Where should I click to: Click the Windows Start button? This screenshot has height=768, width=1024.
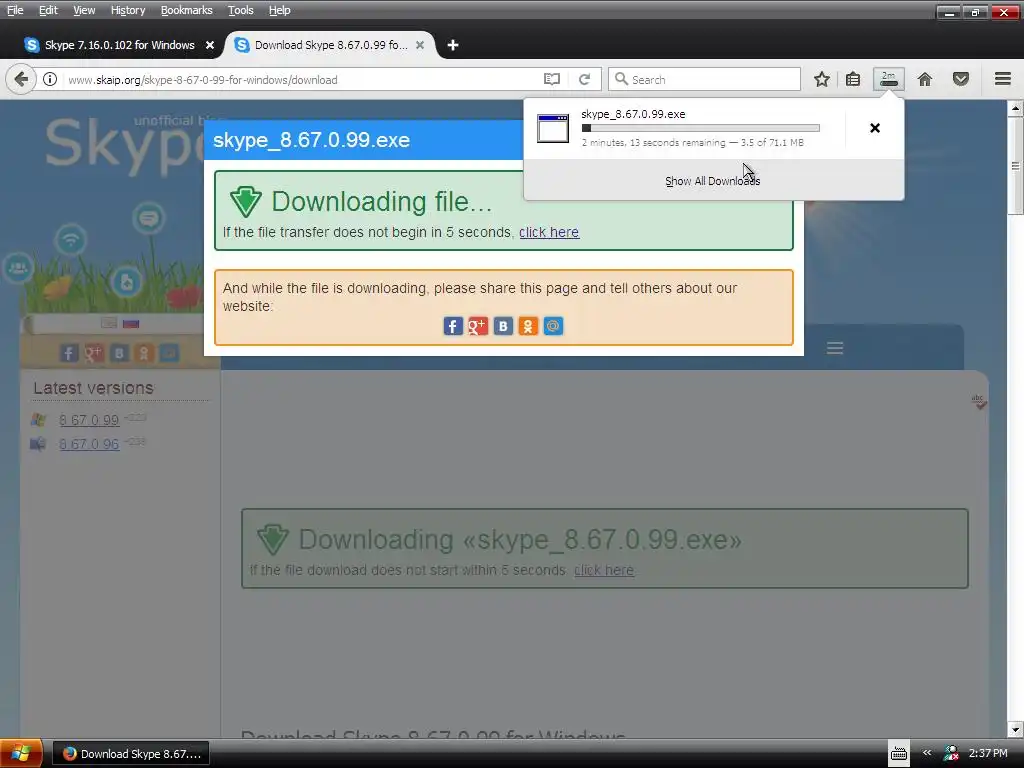point(21,753)
